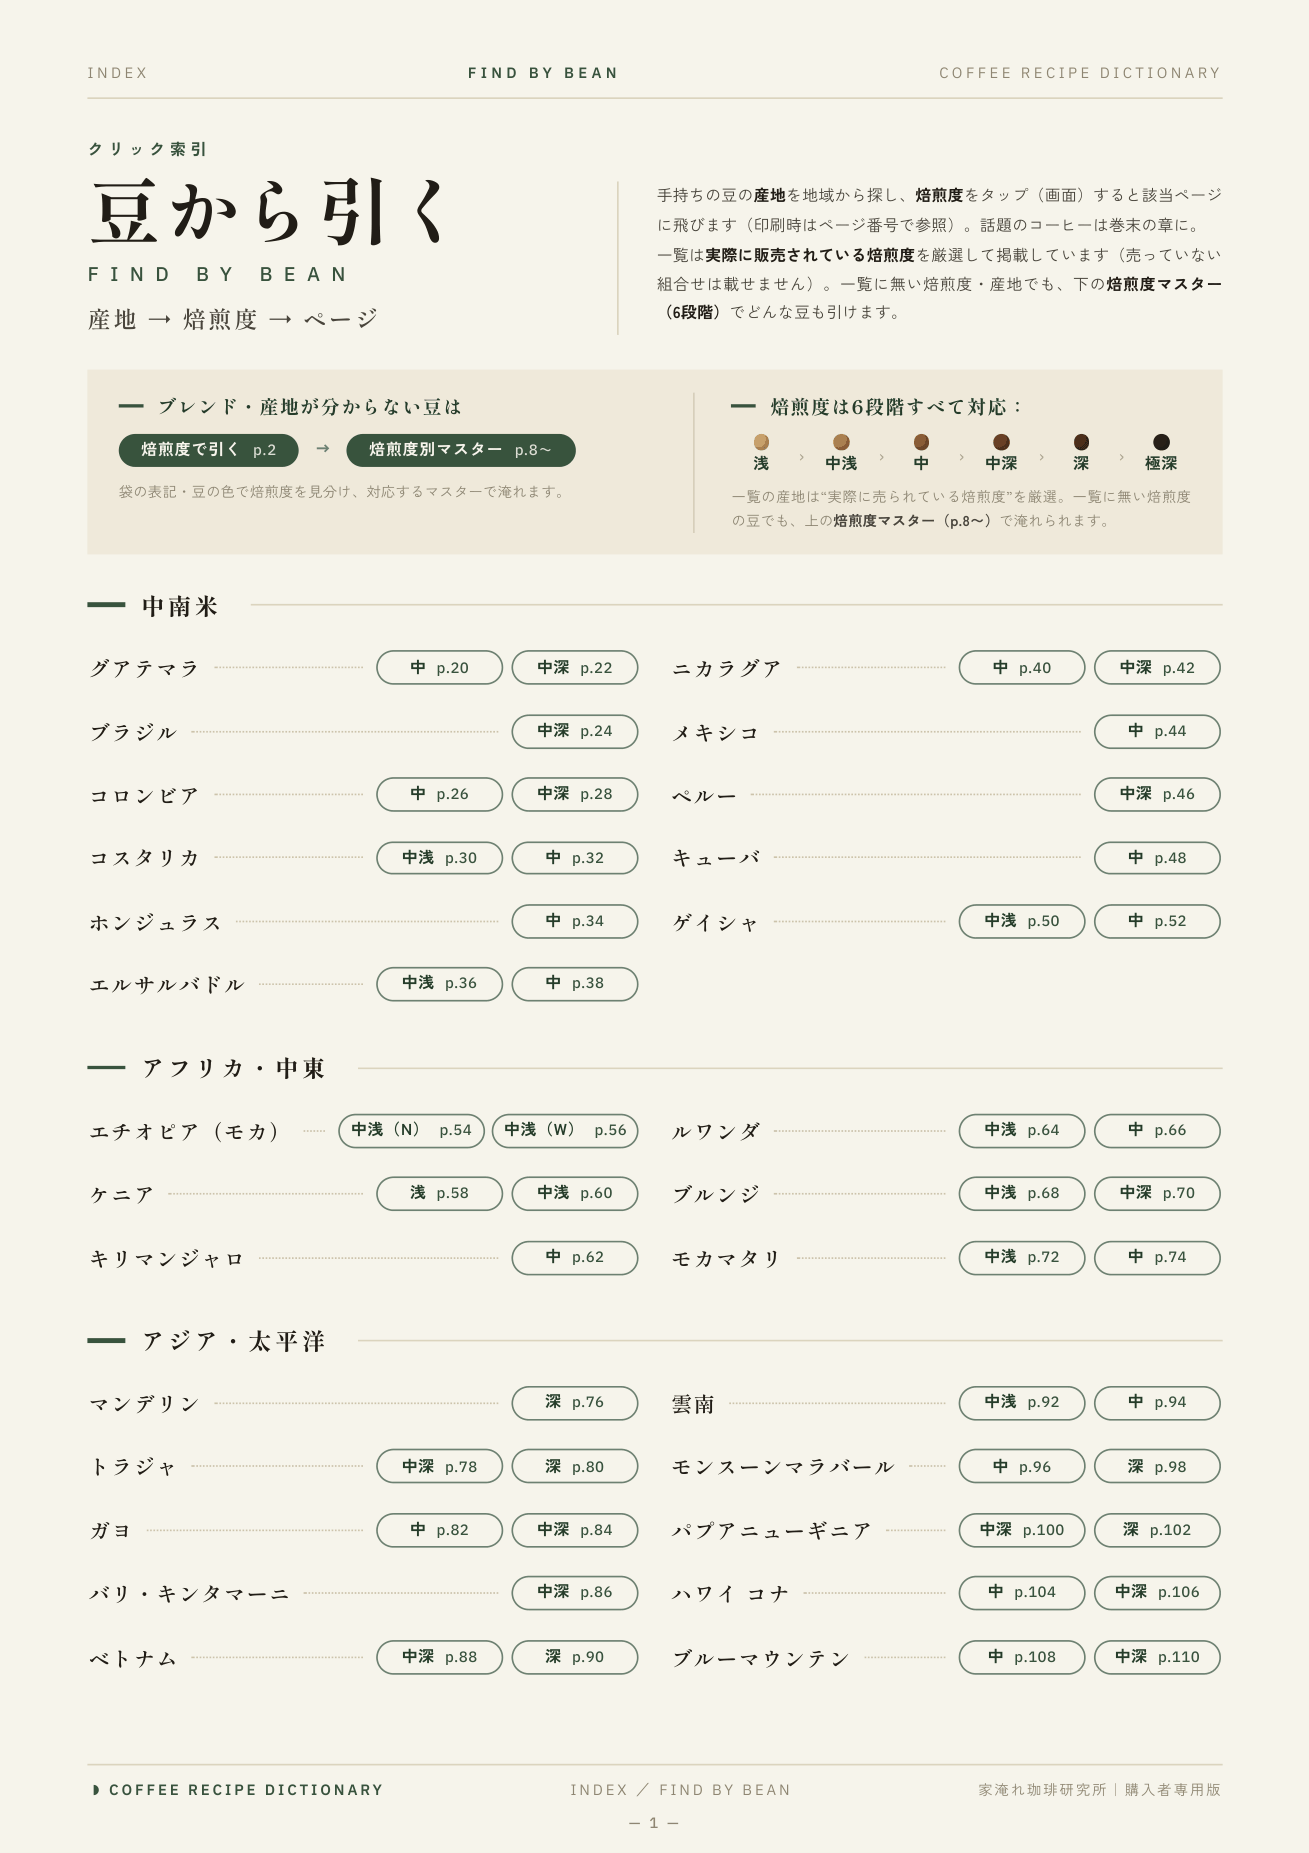Click the page number 1 in footer

coord(654,1823)
